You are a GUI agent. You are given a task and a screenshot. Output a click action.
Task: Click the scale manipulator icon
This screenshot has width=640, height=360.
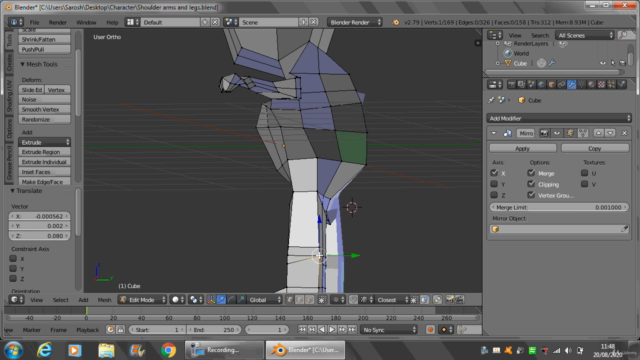pyautogui.click(x=241, y=300)
